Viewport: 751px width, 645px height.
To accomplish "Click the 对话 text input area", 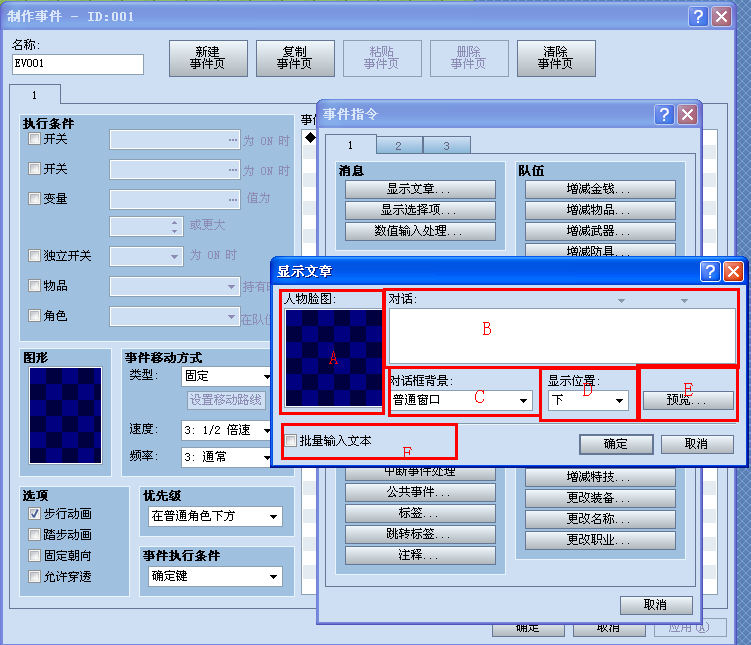I will pos(562,336).
